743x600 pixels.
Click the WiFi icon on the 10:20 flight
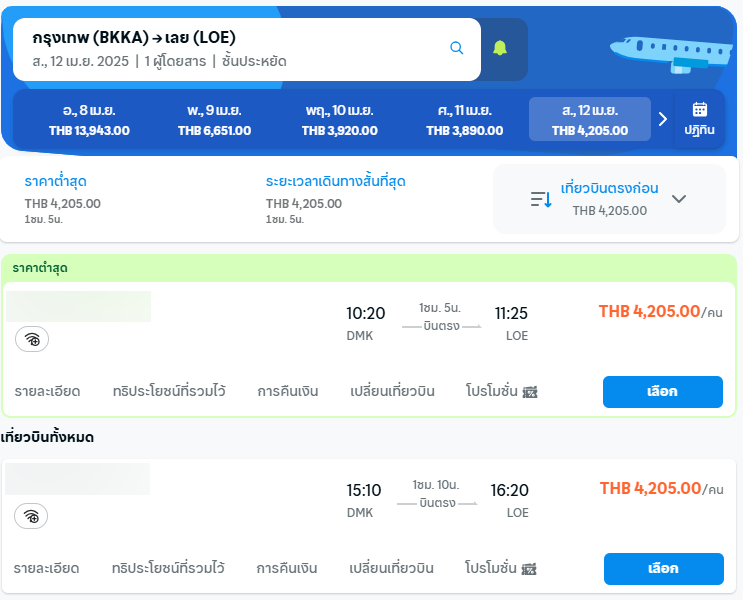pyautogui.click(x=32, y=339)
